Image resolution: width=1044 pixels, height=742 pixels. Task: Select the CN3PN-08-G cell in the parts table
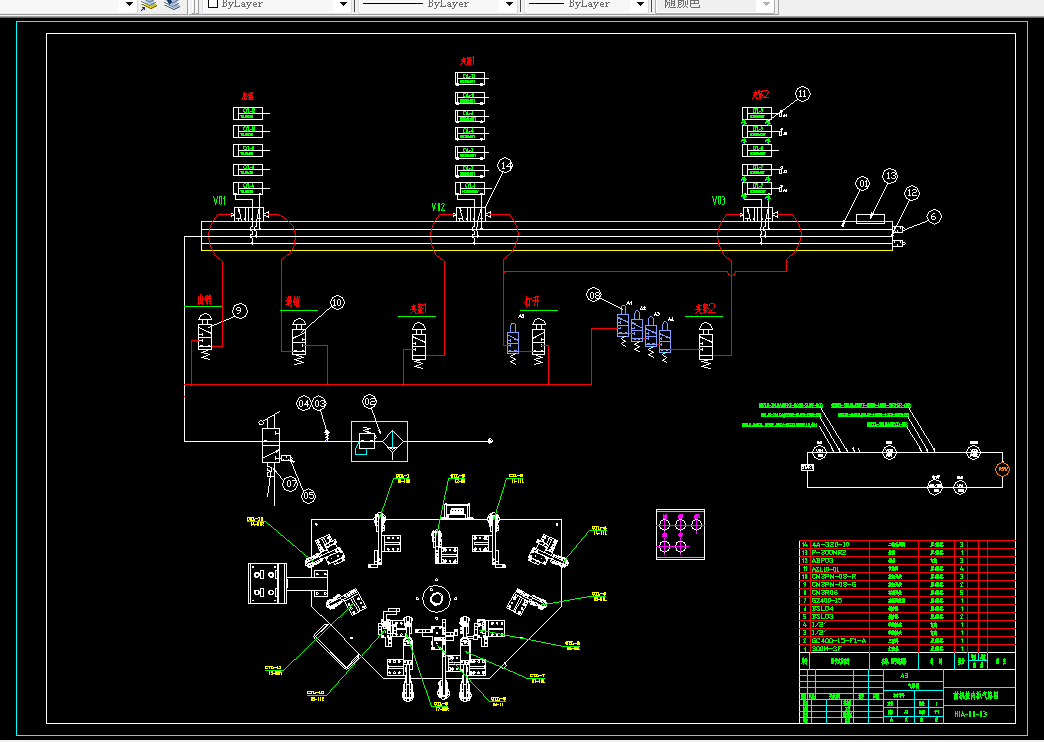click(x=839, y=585)
